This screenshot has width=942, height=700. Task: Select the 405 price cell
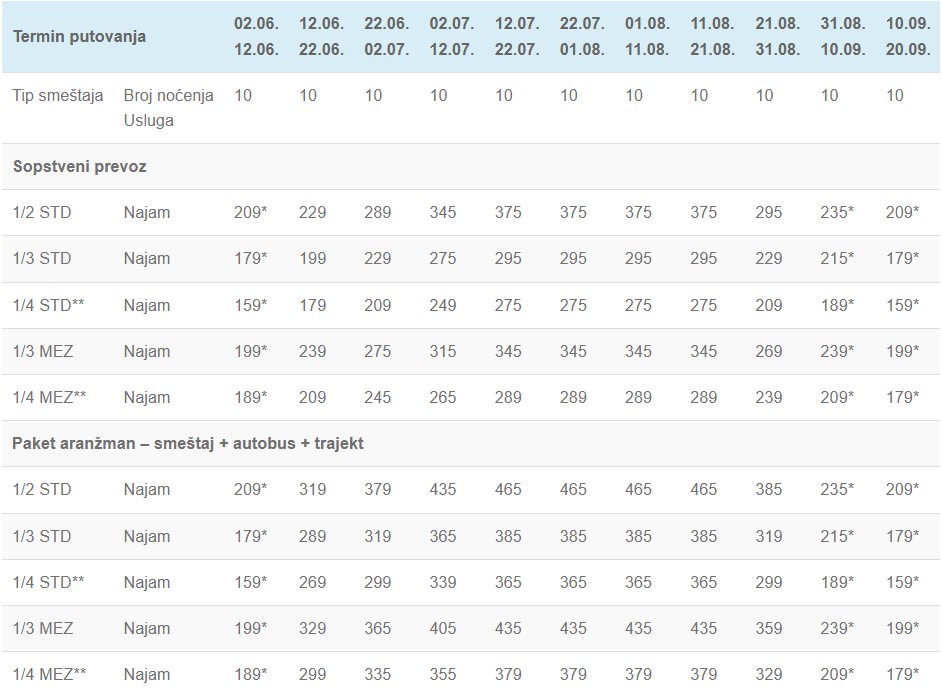click(442, 628)
